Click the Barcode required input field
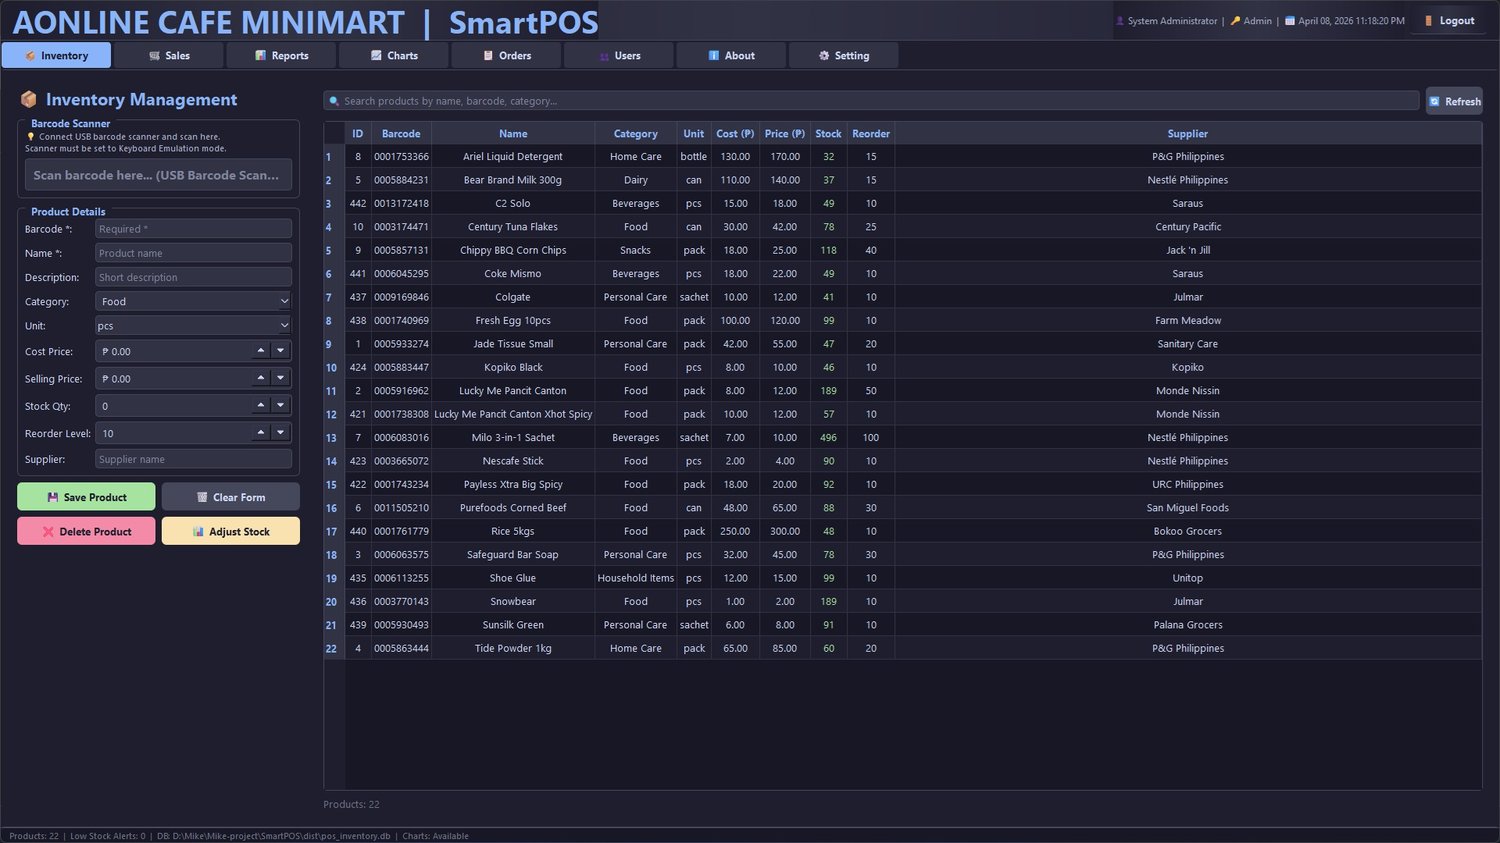Screen dimensions: 1500x843 click(x=194, y=229)
